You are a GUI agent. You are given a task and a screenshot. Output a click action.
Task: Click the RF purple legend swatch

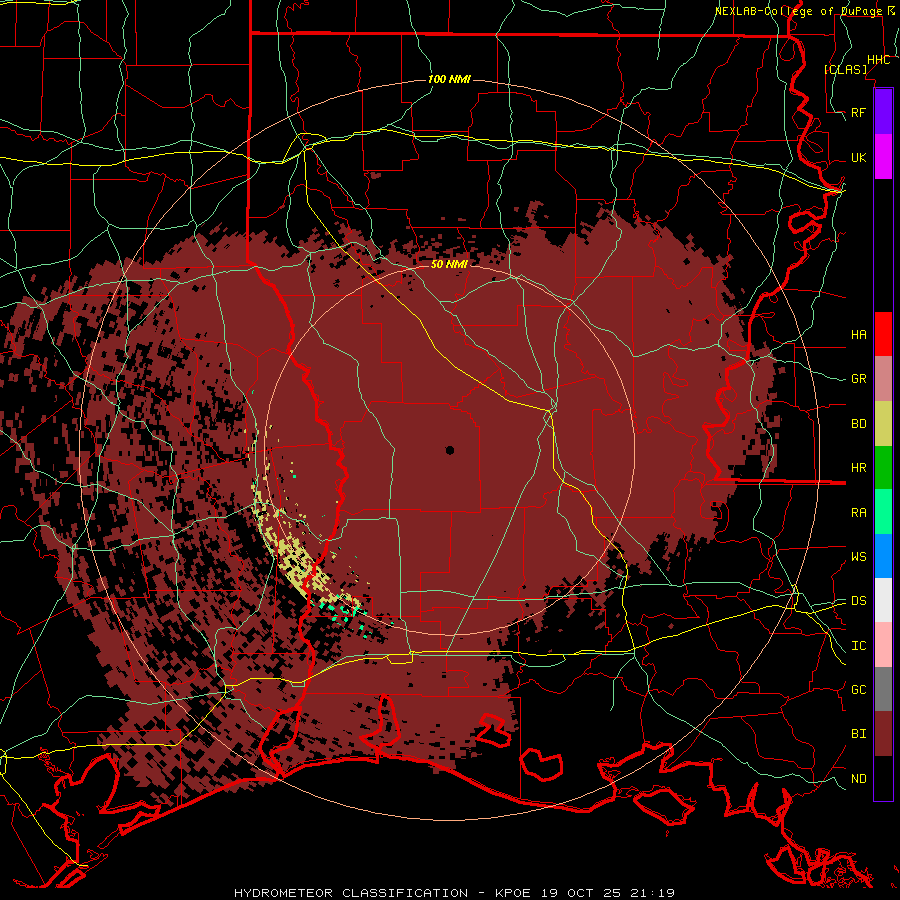[883, 111]
